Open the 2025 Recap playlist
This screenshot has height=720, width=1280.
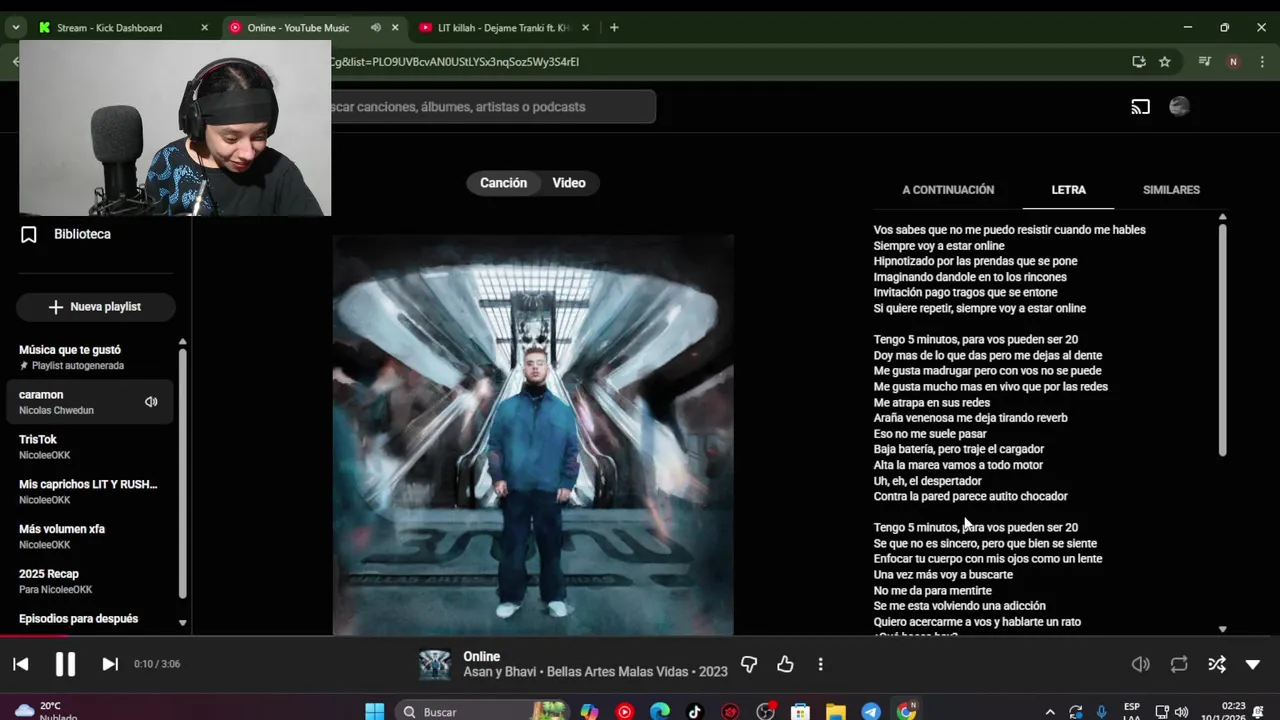point(90,581)
